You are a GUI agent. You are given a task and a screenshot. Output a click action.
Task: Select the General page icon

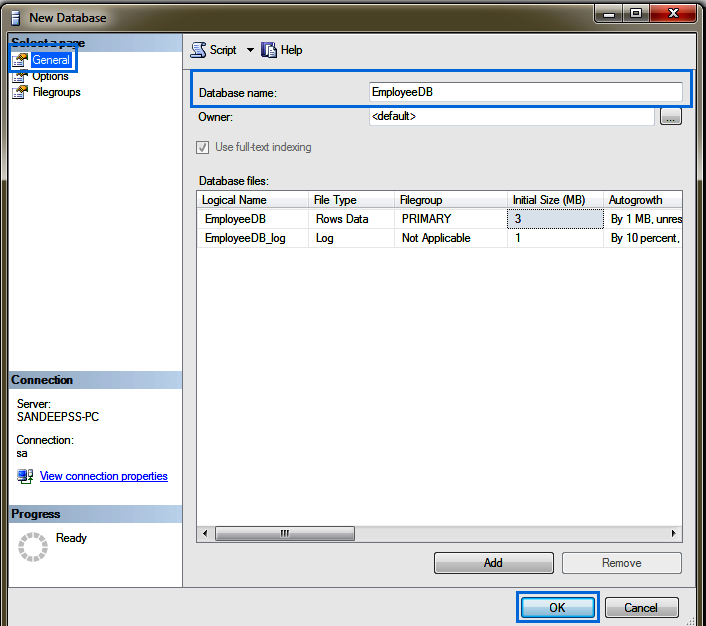[20, 60]
